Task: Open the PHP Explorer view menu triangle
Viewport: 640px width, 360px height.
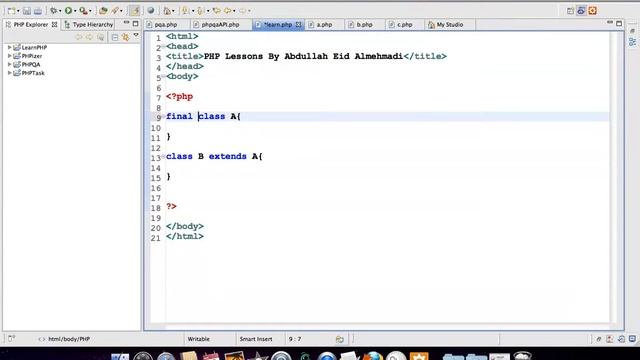Action: 136,36
